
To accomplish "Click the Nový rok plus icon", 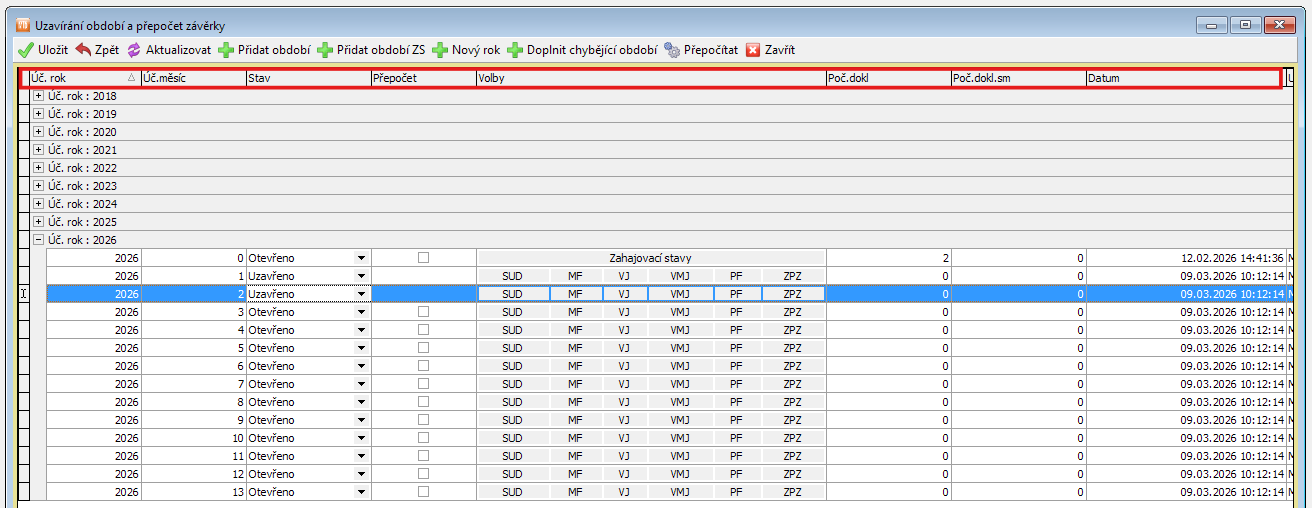I will click(440, 50).
